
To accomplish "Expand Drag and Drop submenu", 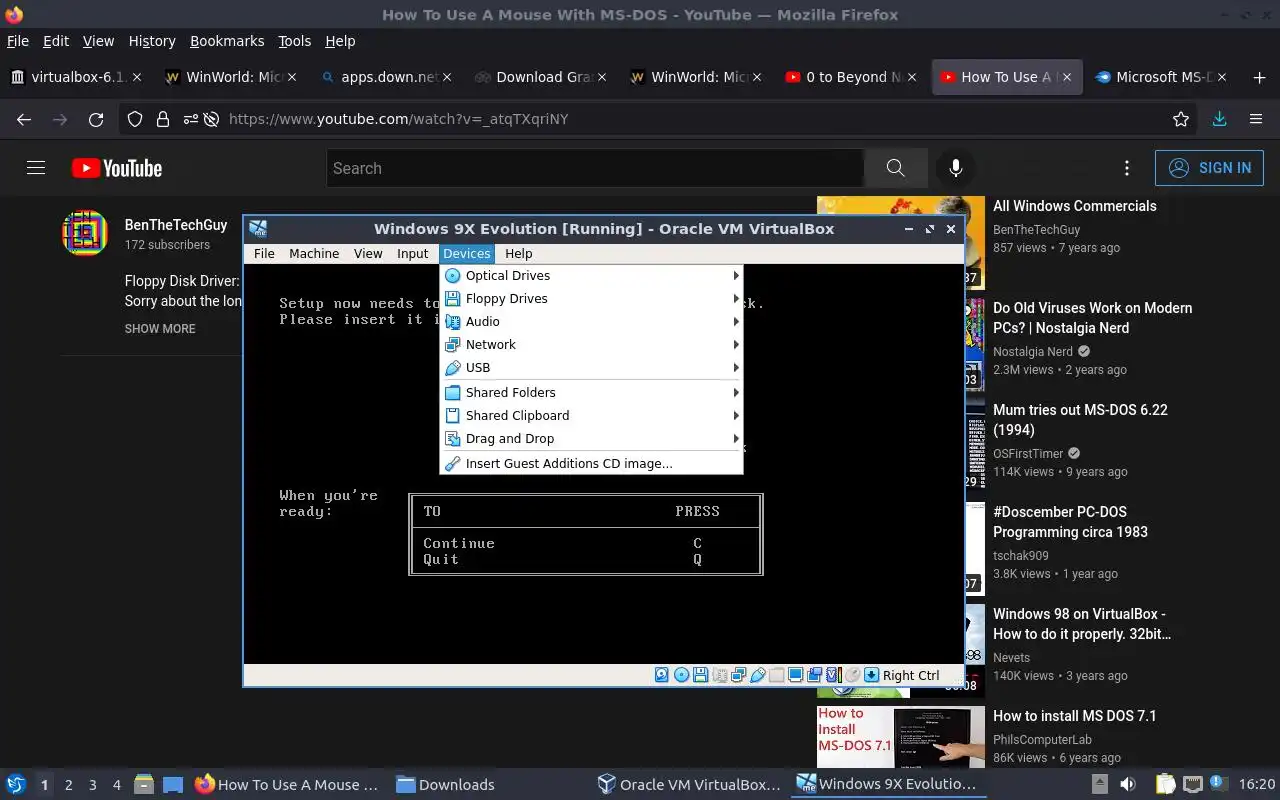I will (591, 438).
